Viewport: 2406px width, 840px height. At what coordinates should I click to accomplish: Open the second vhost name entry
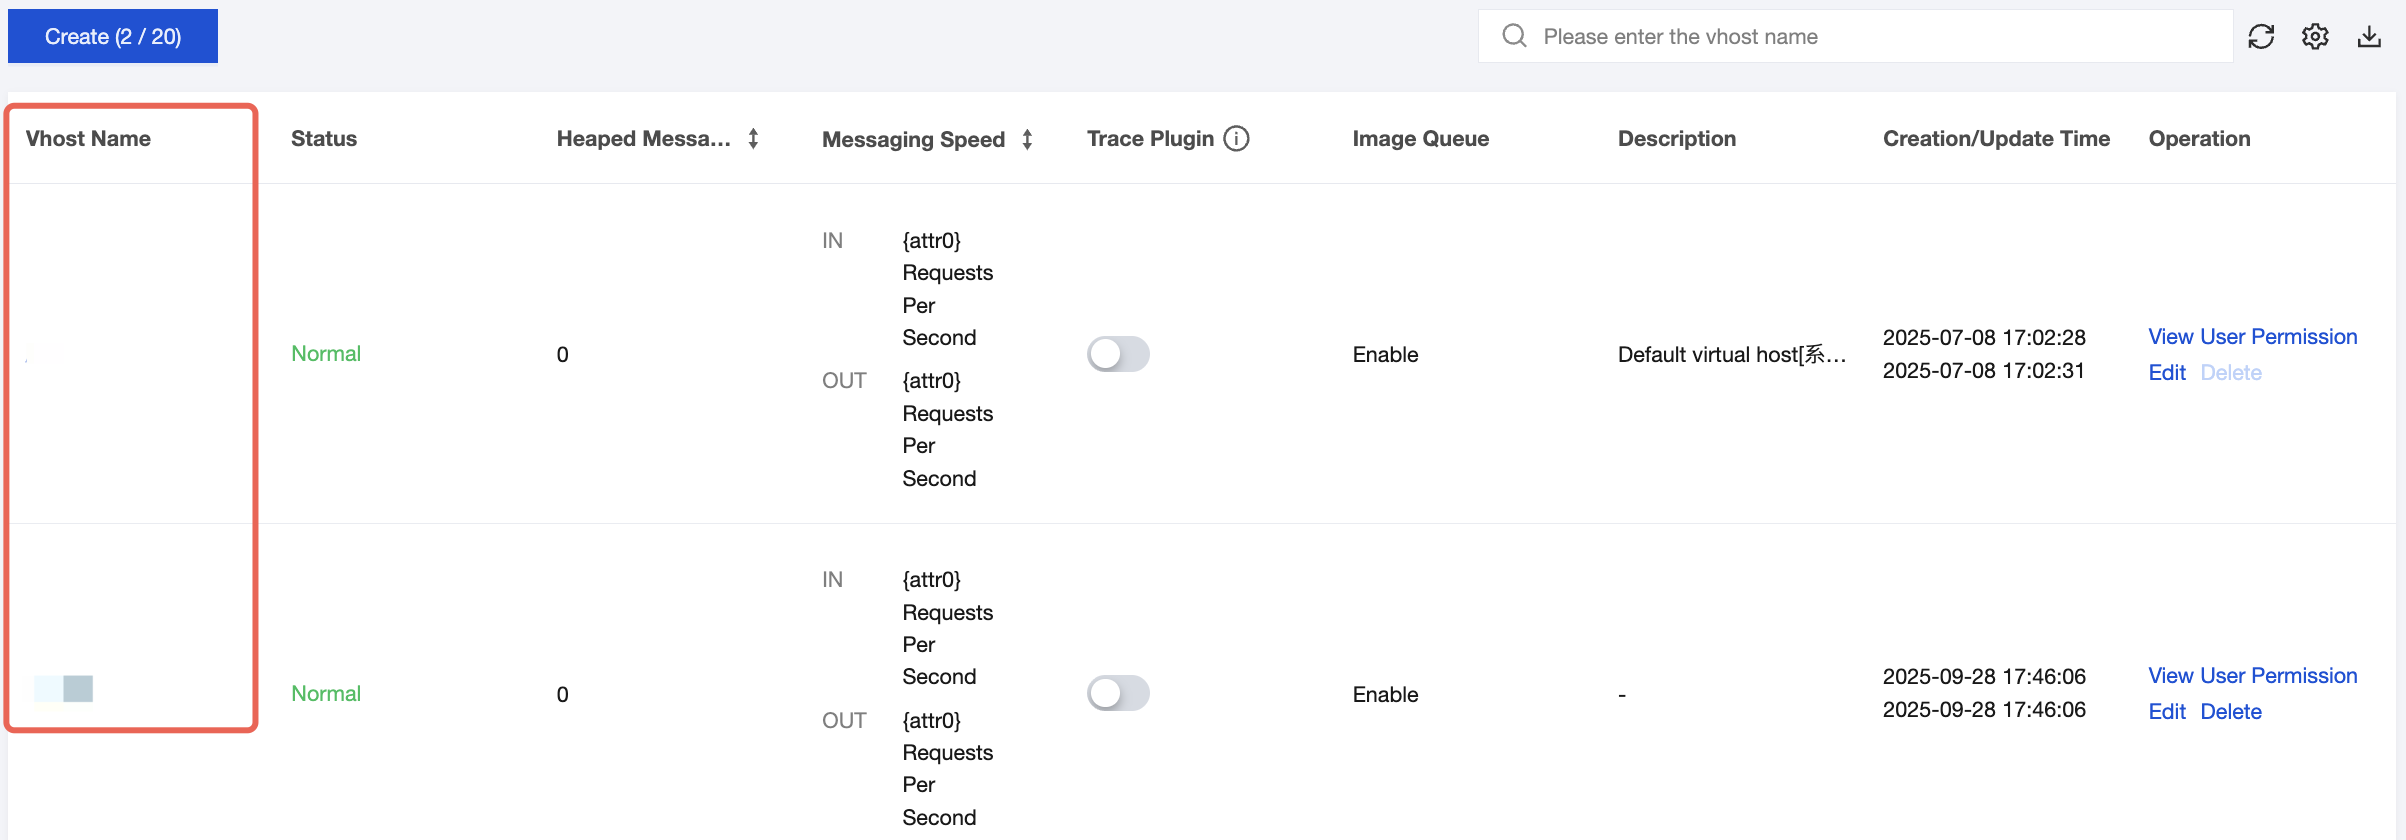point(64,689)
